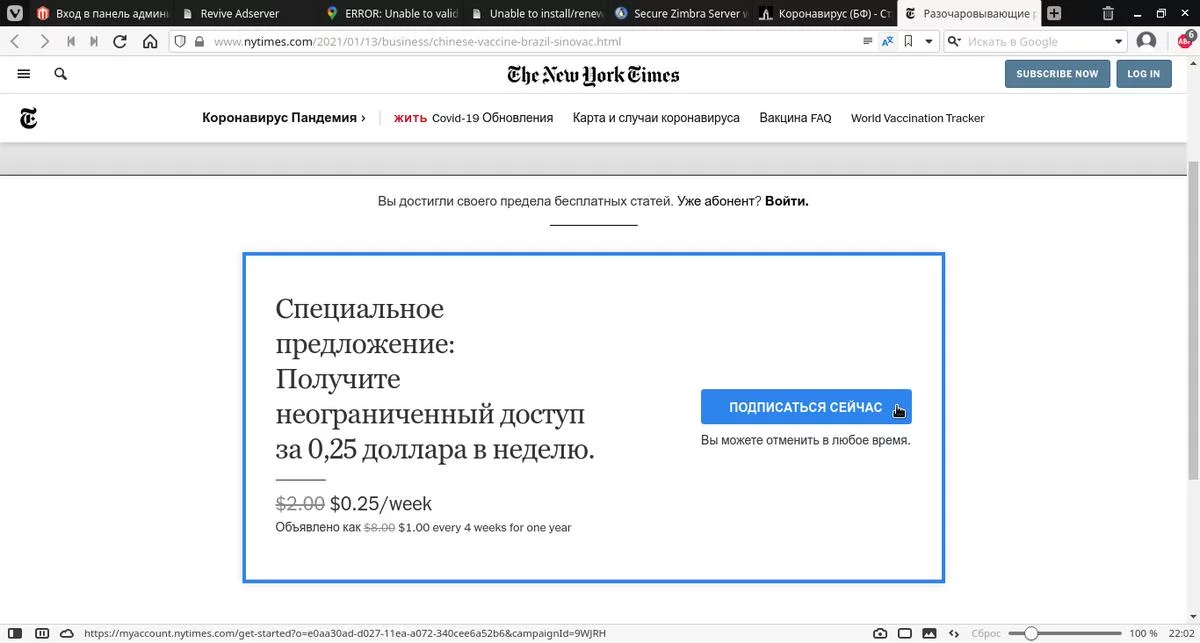Screen dimensions: 1200x643
Task: Switch to the Revive Adserver tab
Action: pos(240,14)
